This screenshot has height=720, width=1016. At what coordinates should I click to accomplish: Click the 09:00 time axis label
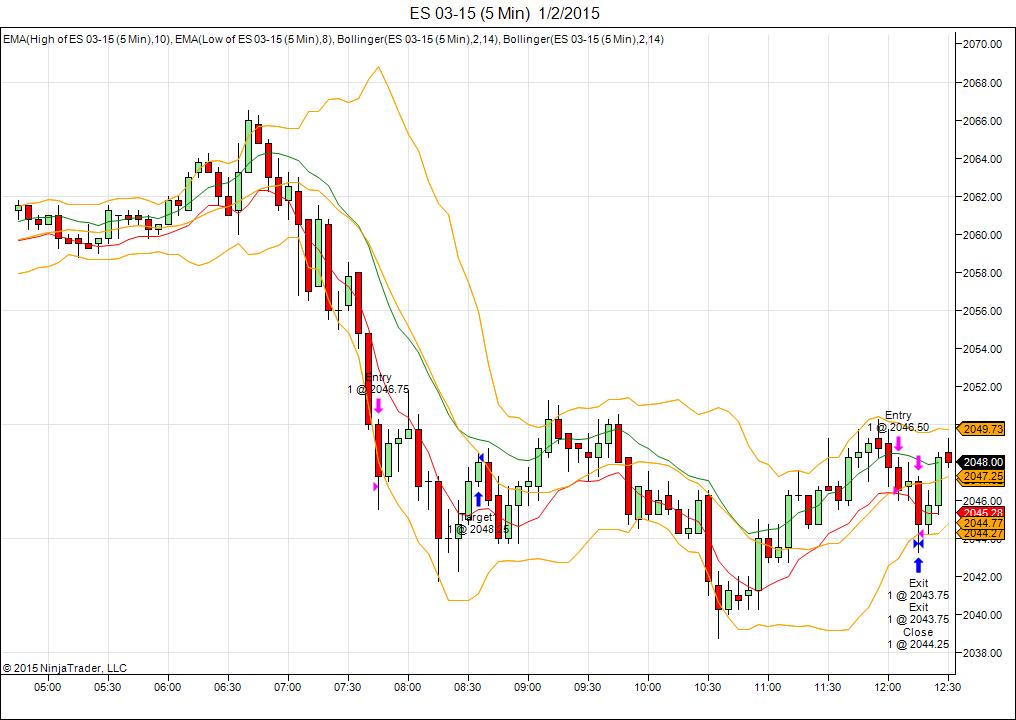[527, 687]
